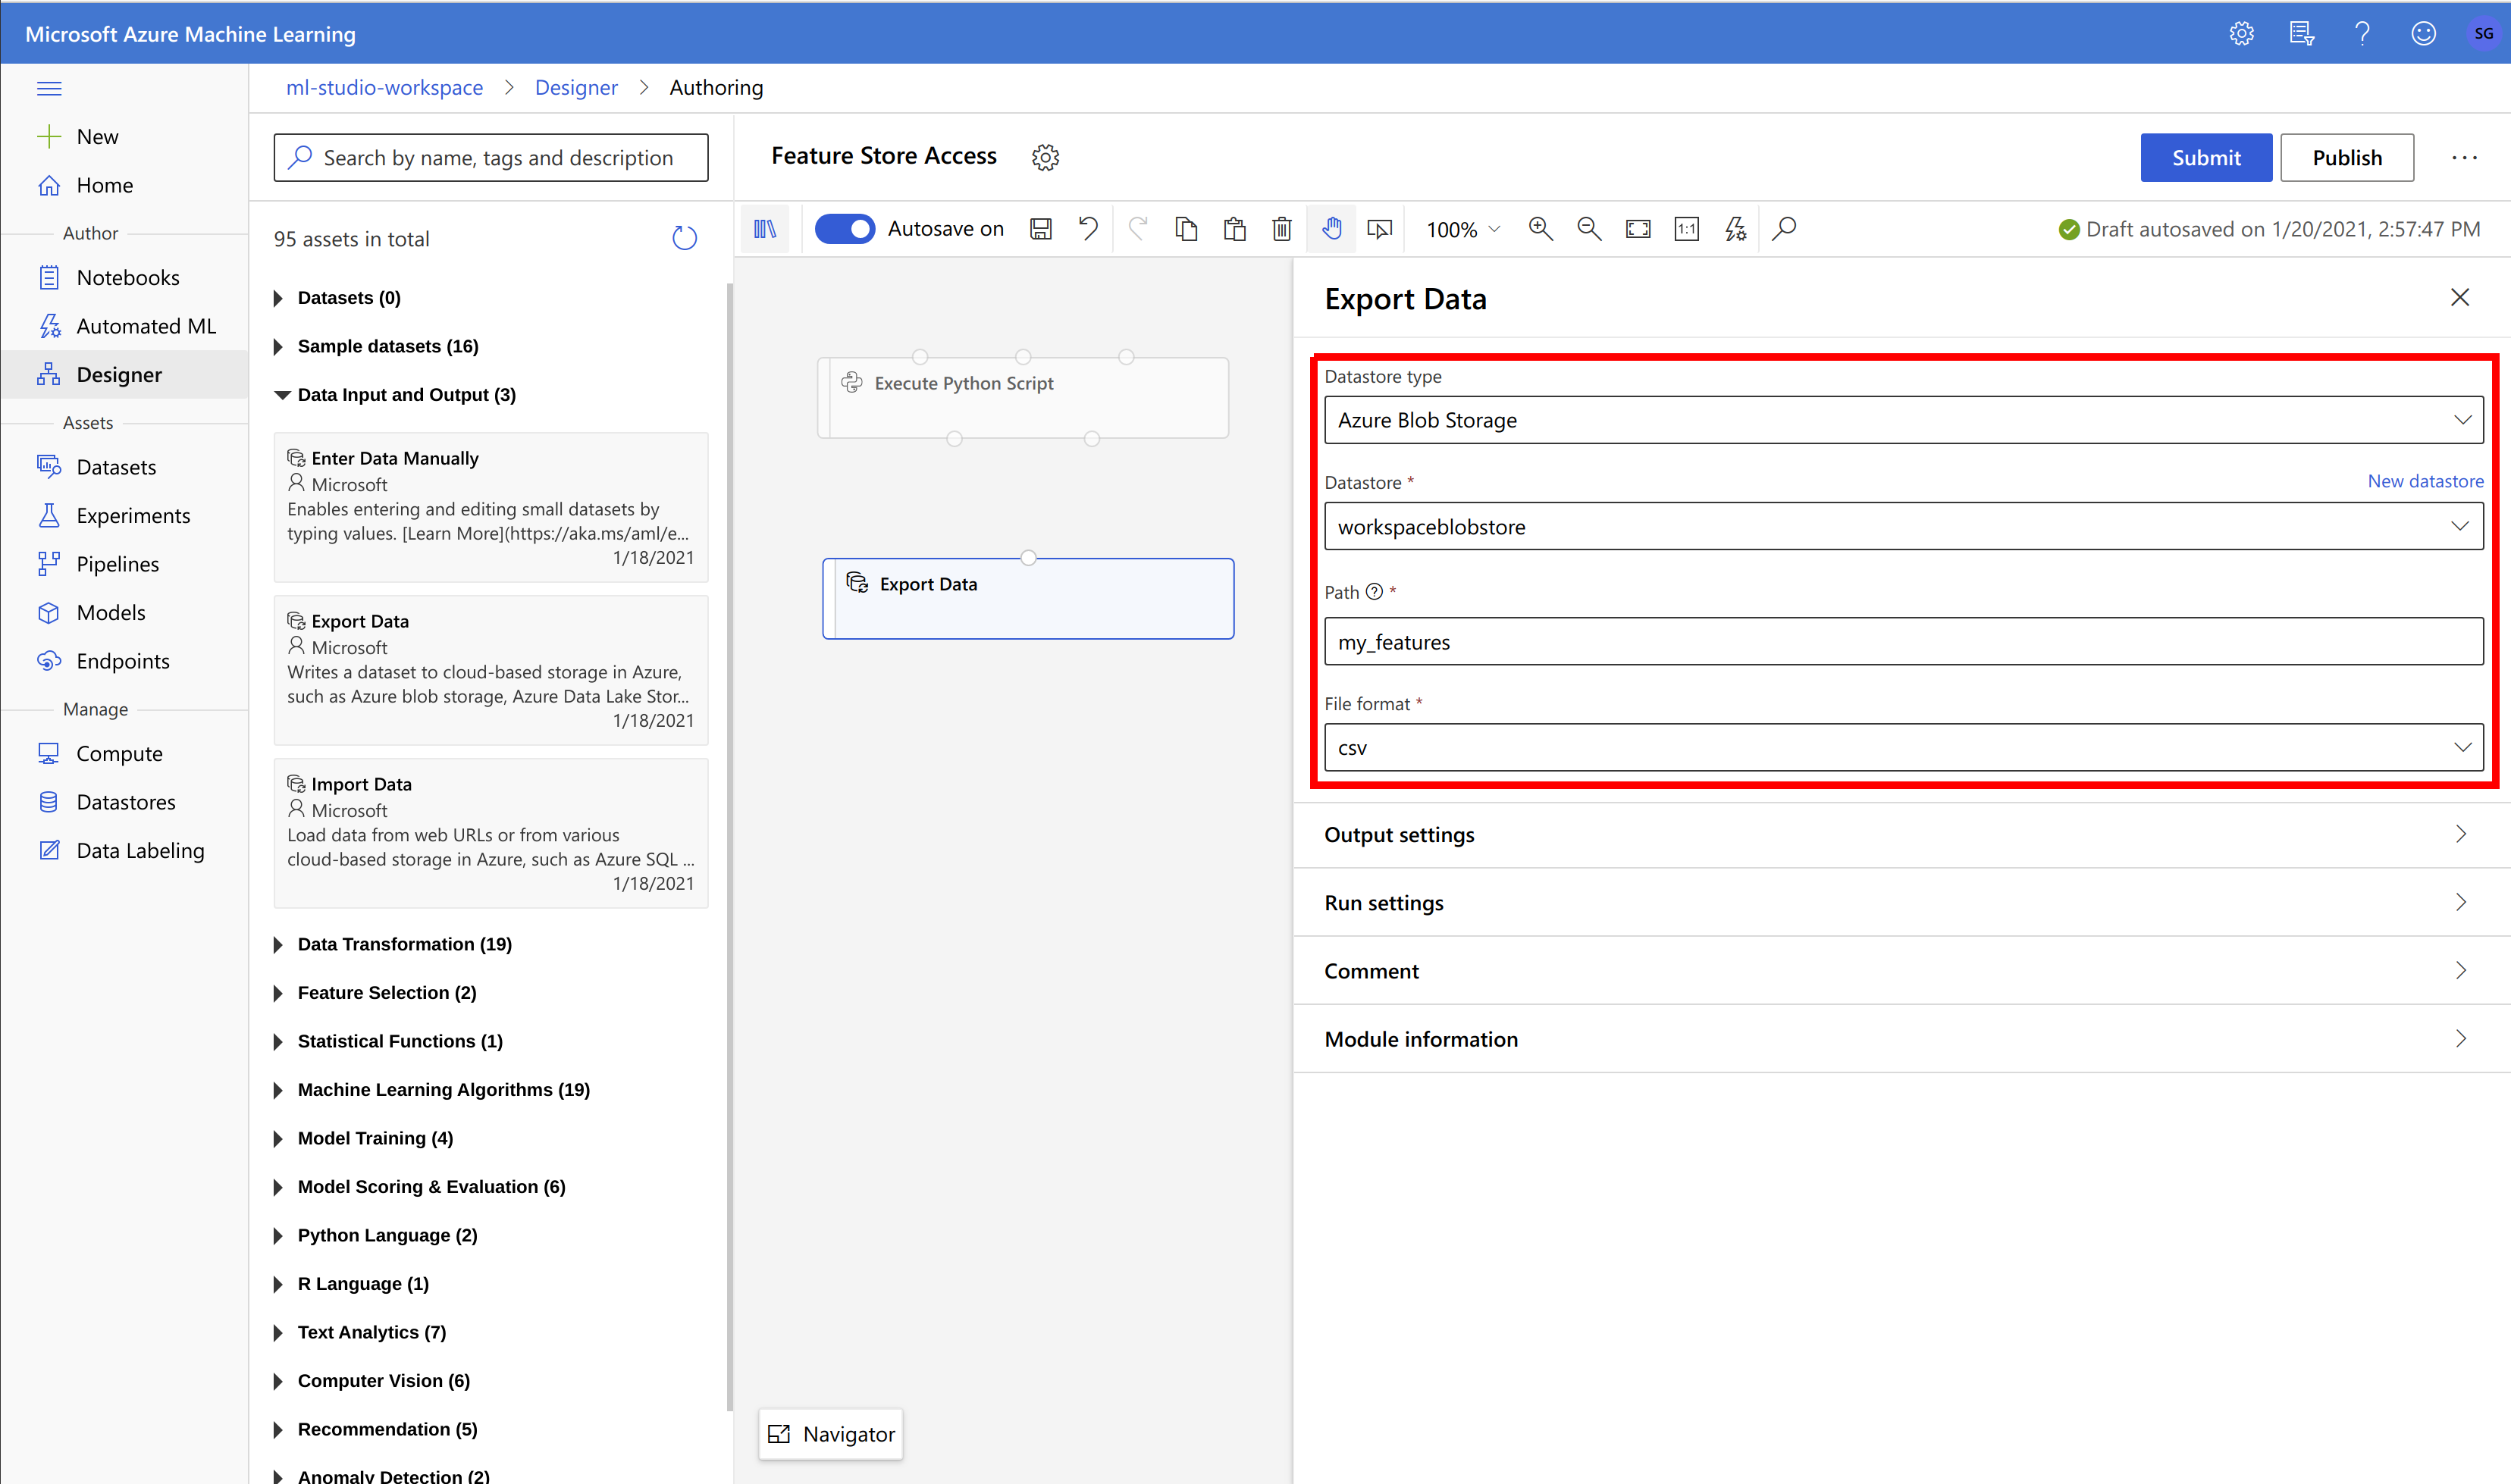Refresh the asset list
The image size is (2511, 1484).
(684, 238)
